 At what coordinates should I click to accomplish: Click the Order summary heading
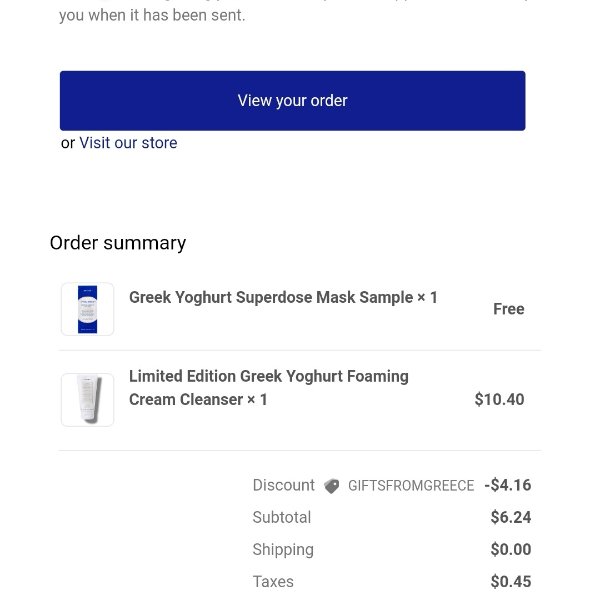click(x=118, y=243)
